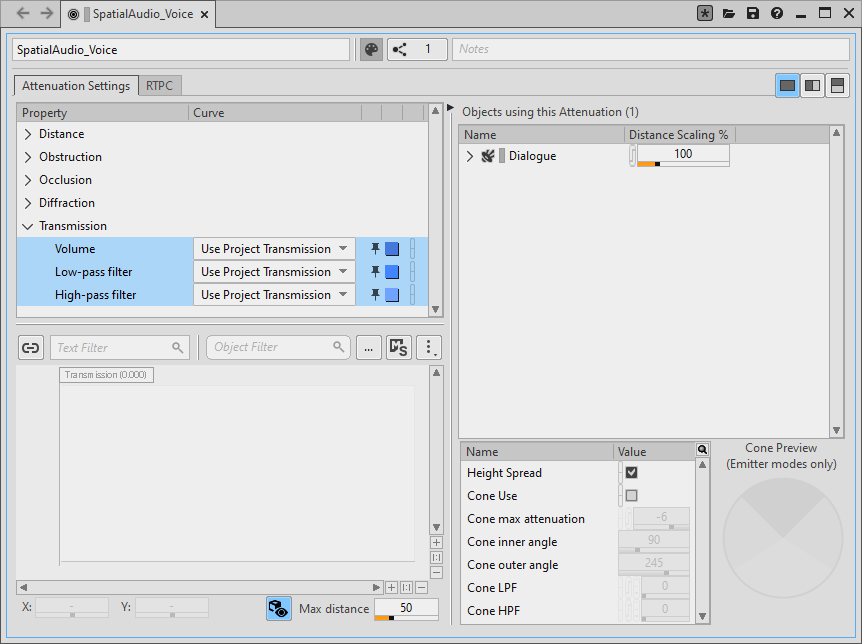This screenshot has height=644, width=862.
Task: Open the help question mark icon
Action: 776,14
